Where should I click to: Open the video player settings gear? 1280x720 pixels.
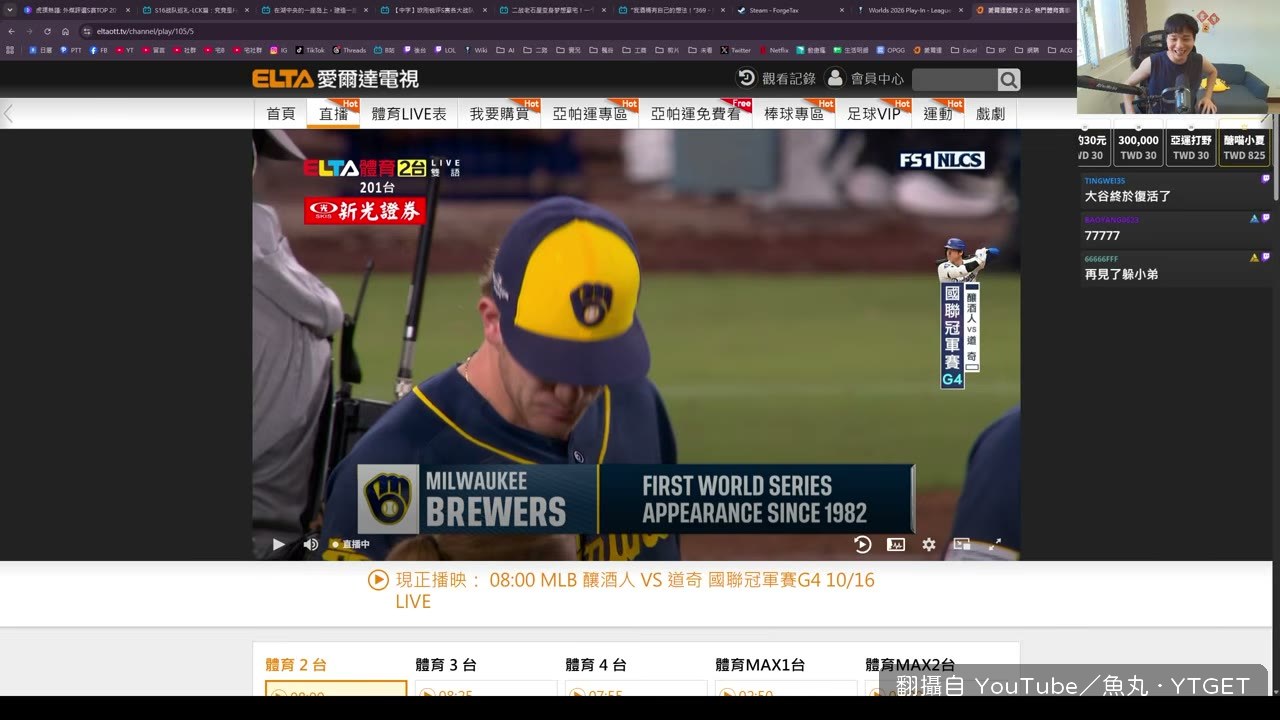(929, 544)
